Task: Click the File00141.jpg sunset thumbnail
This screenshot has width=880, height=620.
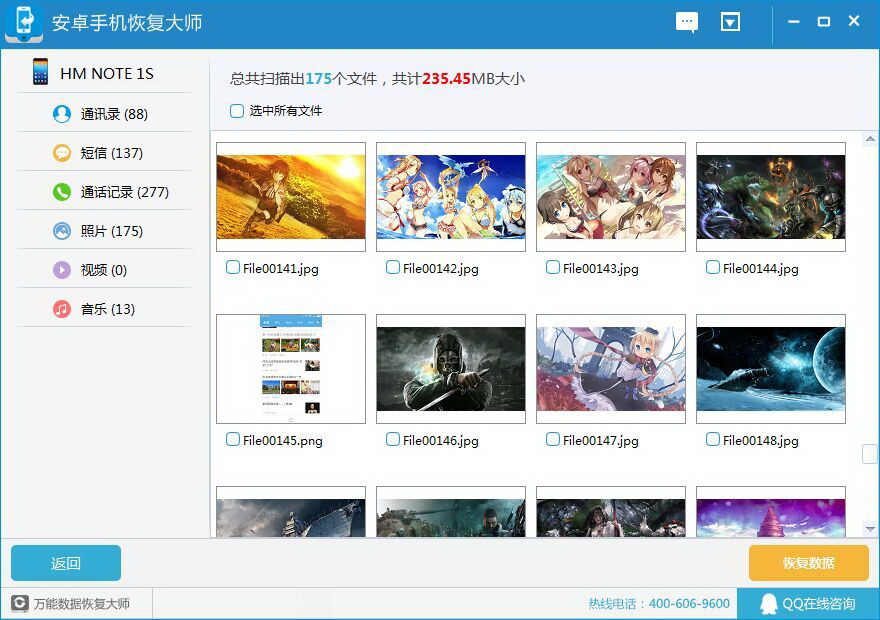Action: coord(291,197)
